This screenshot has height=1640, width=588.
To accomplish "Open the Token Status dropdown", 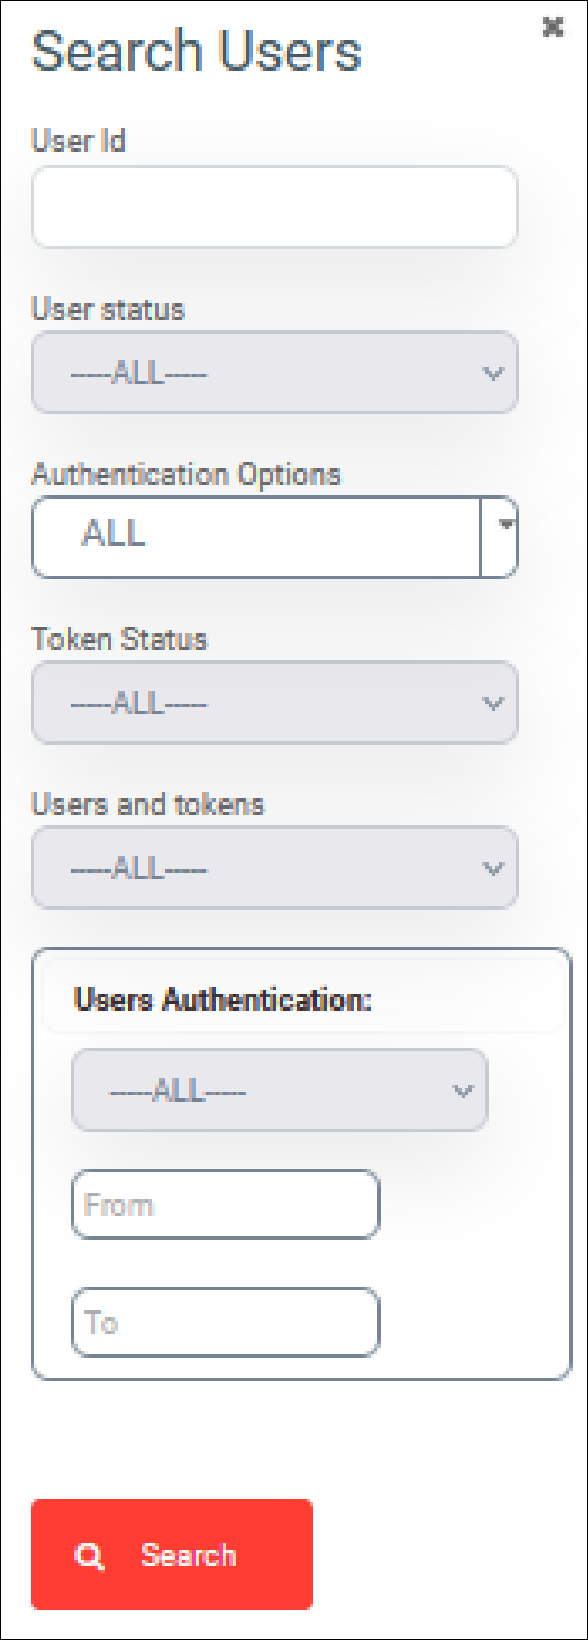I will [275, 703].
